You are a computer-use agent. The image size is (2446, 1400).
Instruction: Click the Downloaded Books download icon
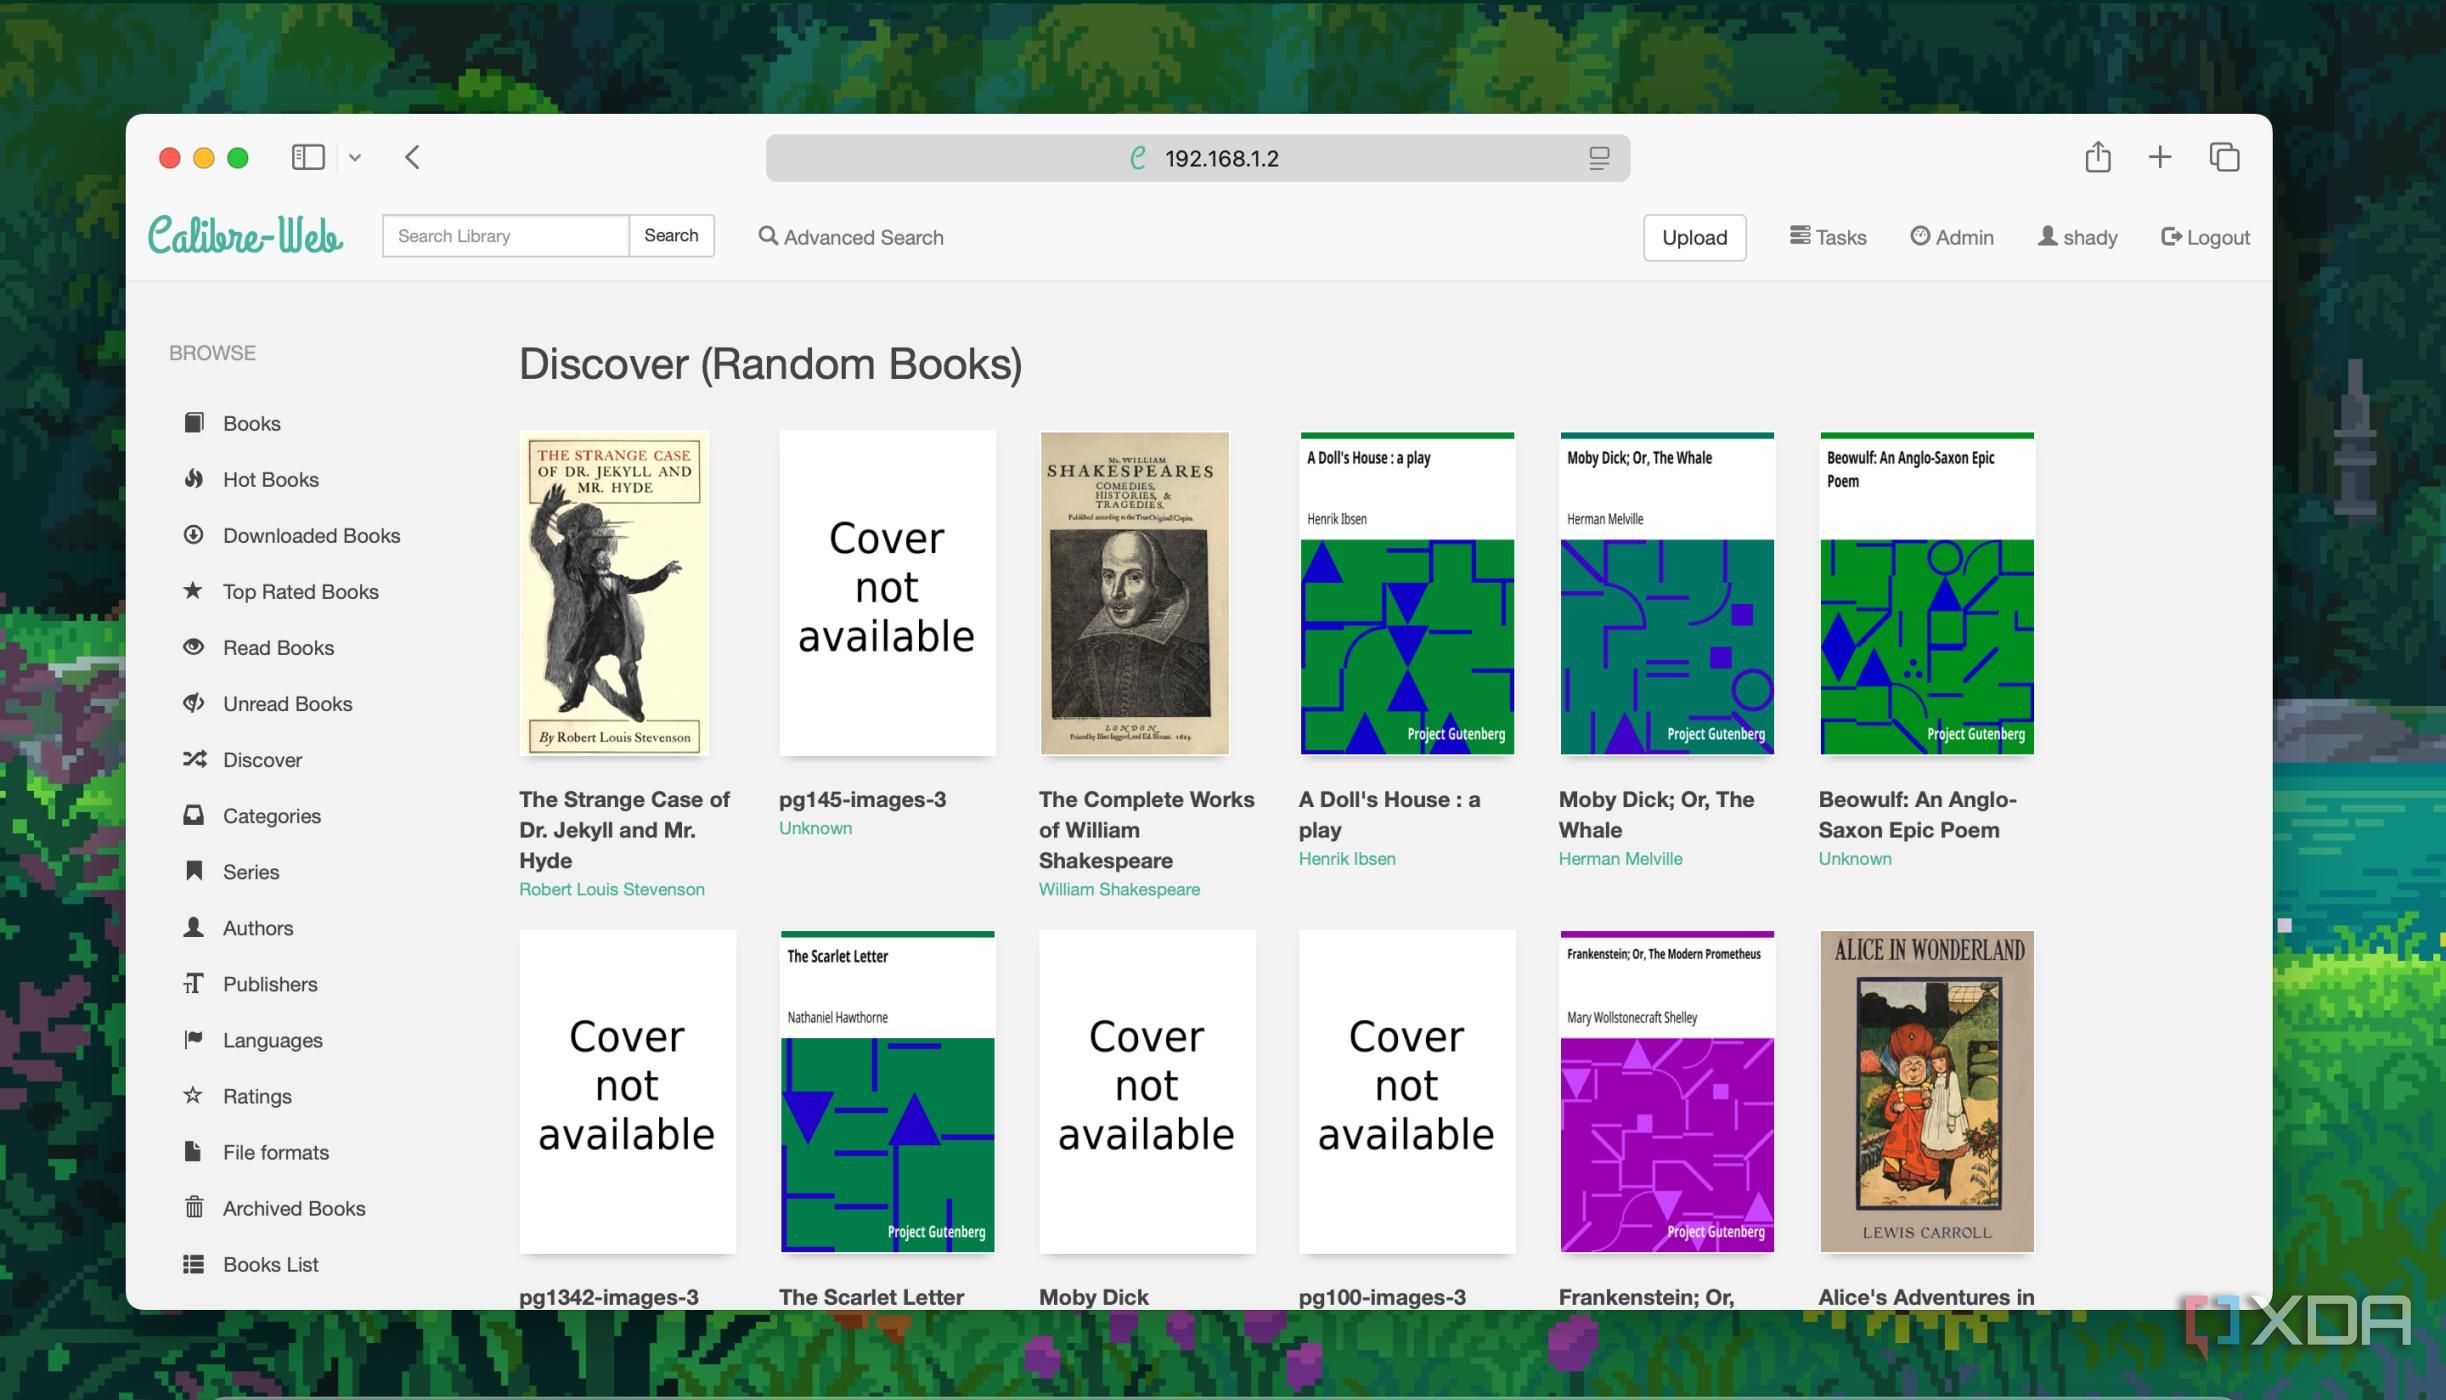click(194, 535)
